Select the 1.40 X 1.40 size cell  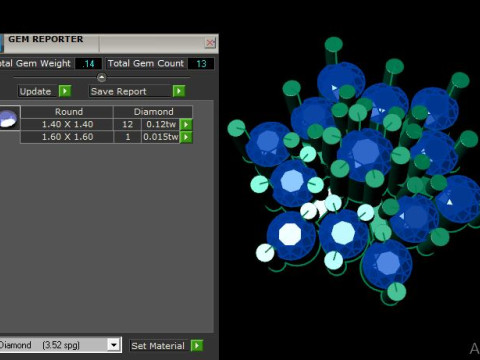(x=67, y=124)
